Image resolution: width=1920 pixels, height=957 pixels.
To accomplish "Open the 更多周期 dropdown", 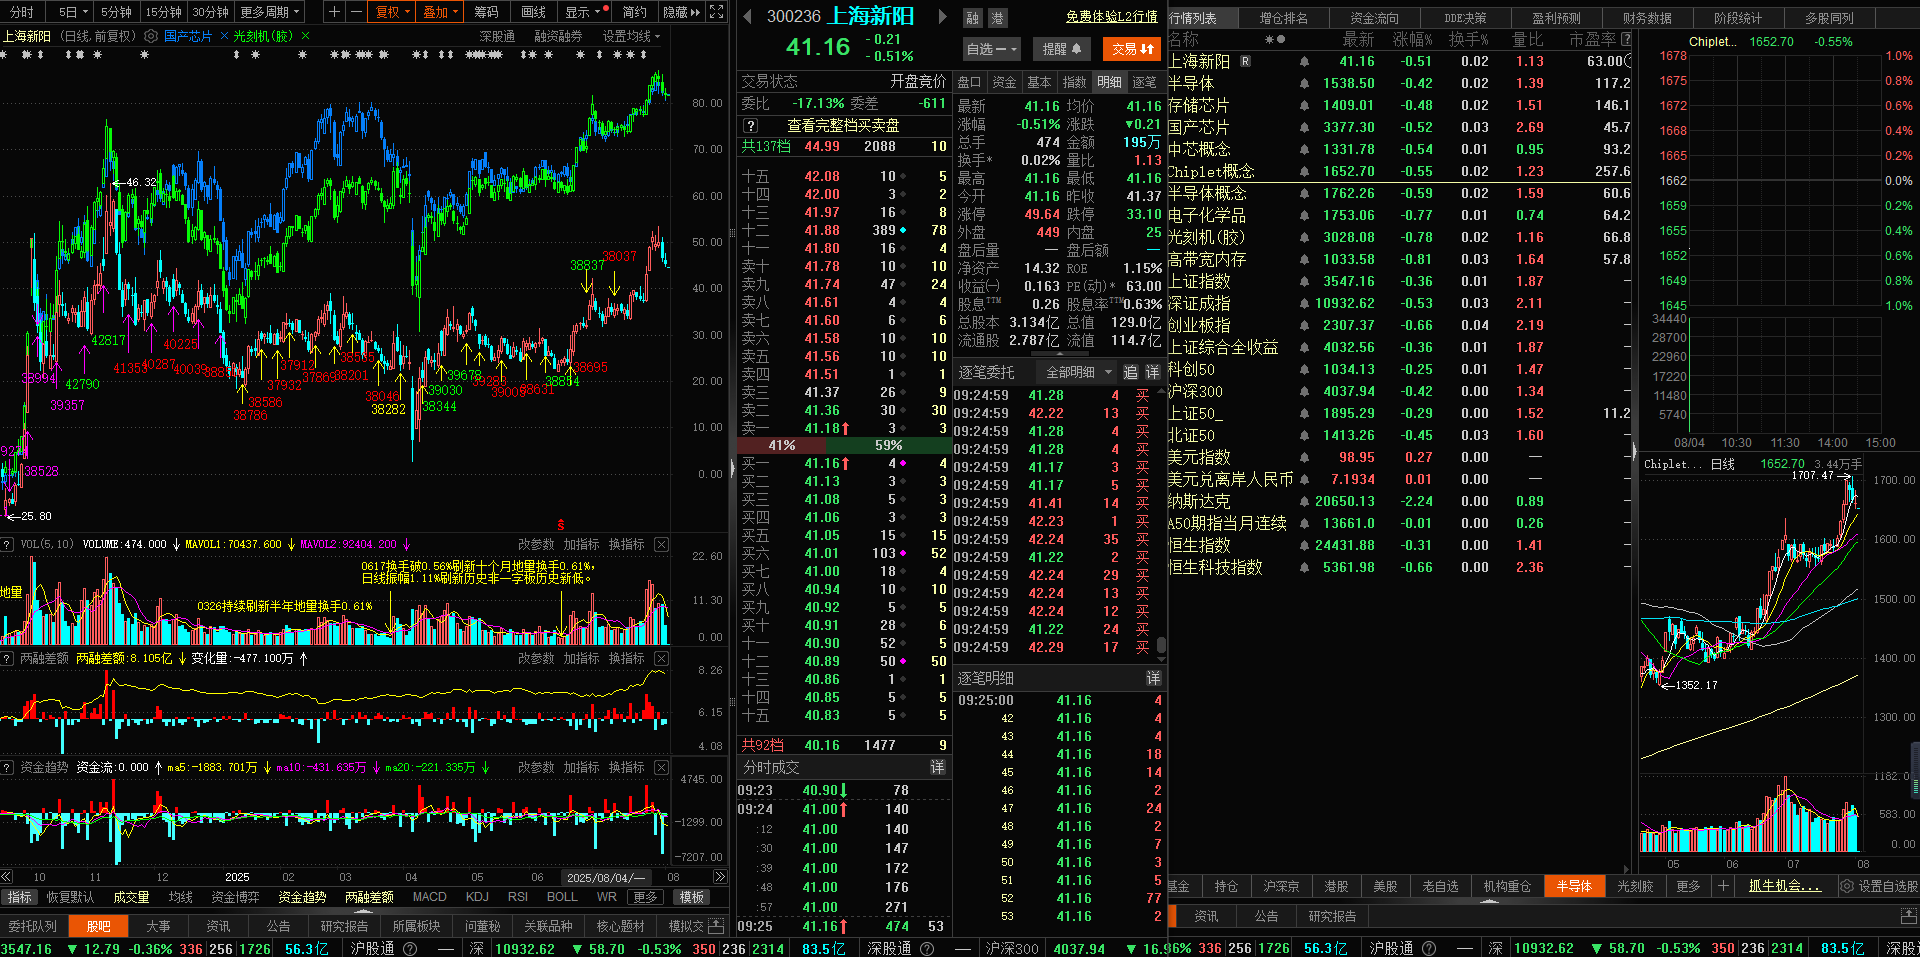I will pyautogui.click(x=269, y=12).
